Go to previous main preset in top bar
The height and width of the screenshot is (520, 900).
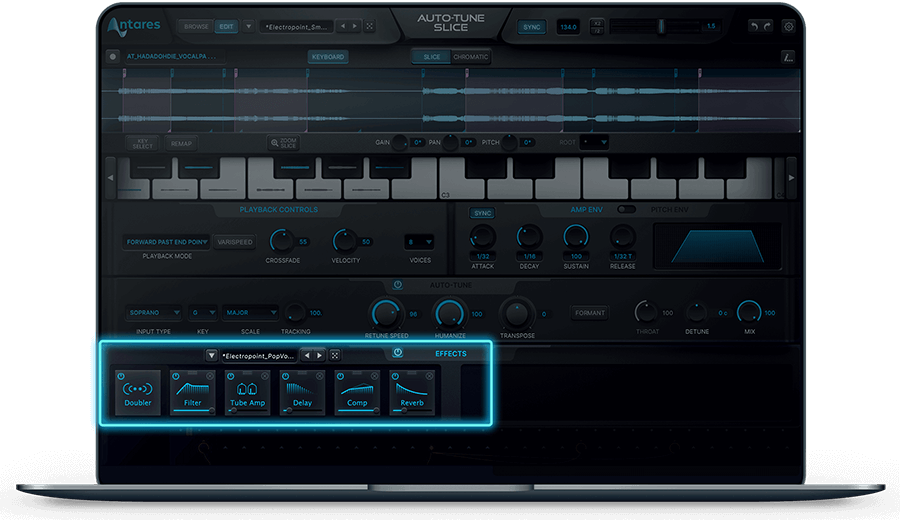tap(343, 26)
